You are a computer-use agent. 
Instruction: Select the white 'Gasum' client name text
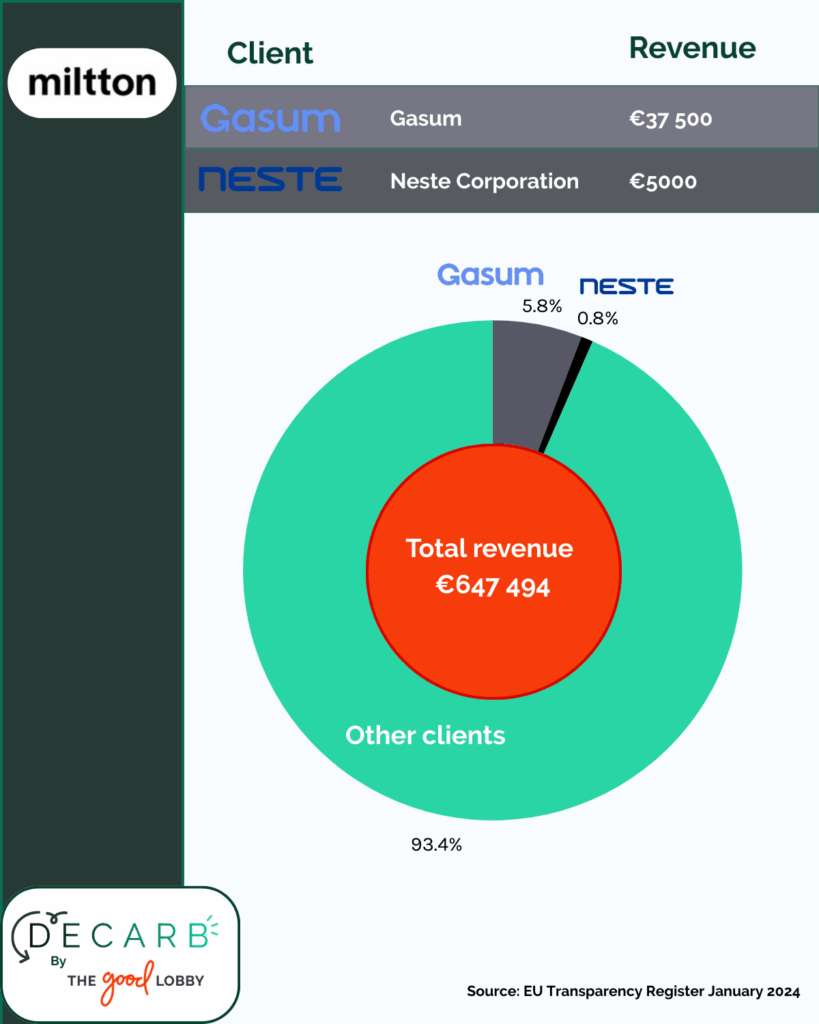pyautogui.click(x=426, y=118)
